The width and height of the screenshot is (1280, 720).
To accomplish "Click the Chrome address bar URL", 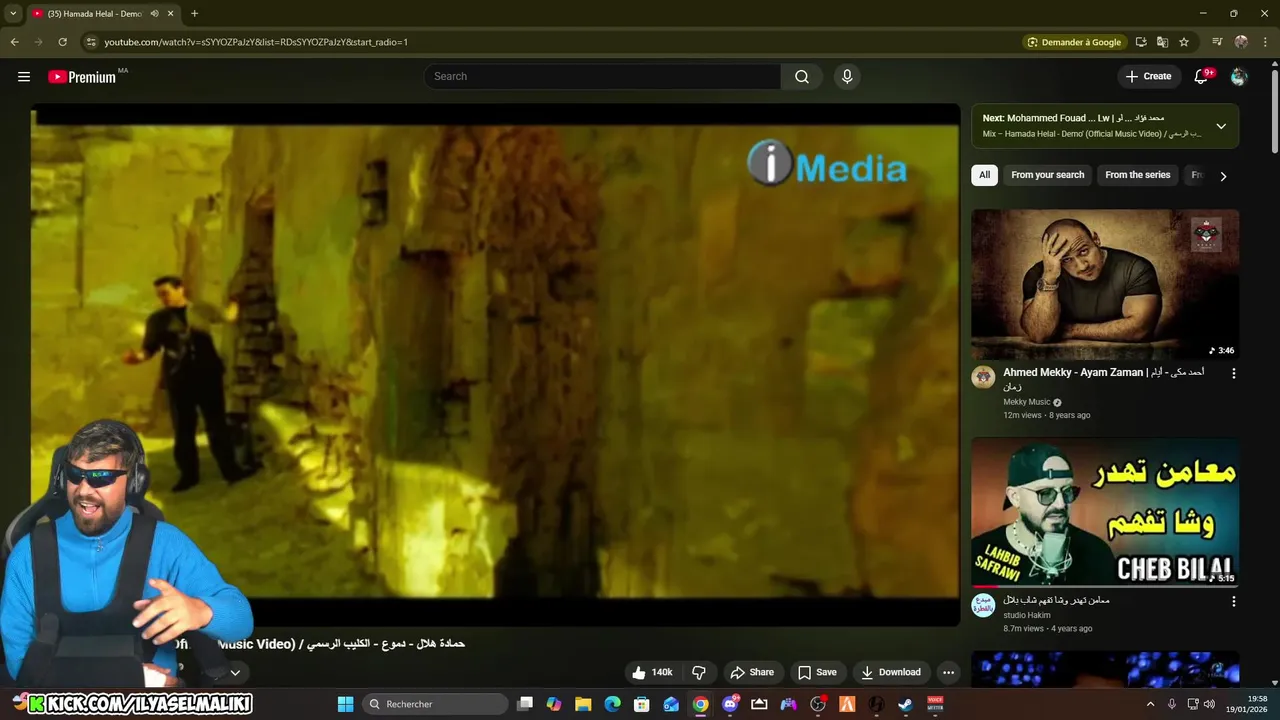I will (x=256, y=42).
